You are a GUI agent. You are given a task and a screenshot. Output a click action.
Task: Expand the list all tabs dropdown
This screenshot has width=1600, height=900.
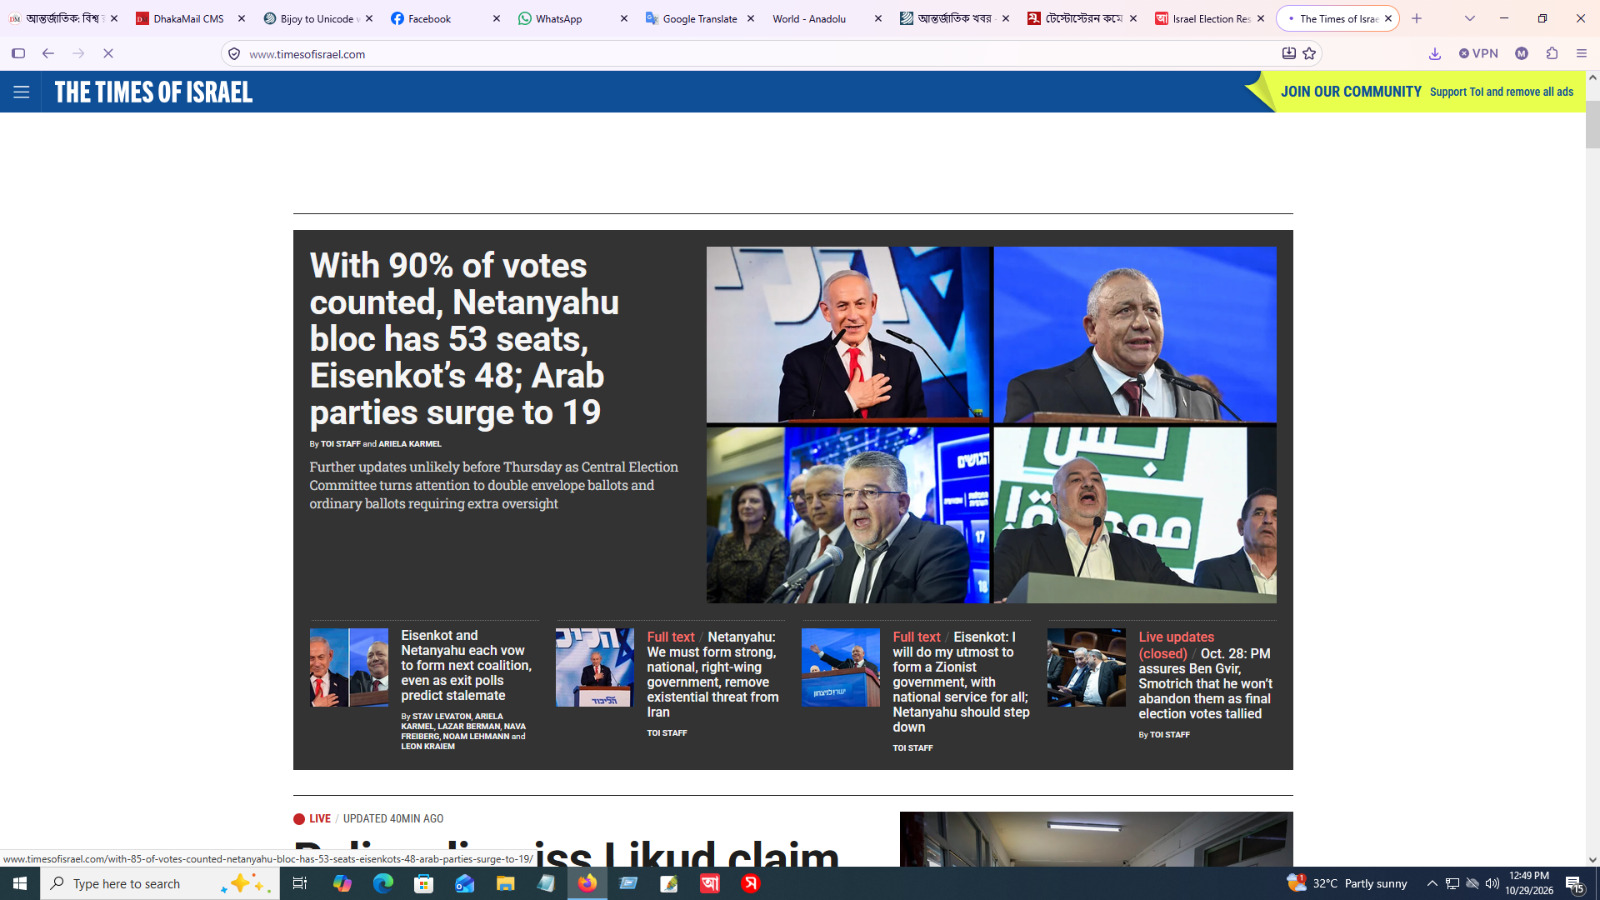1470,18
